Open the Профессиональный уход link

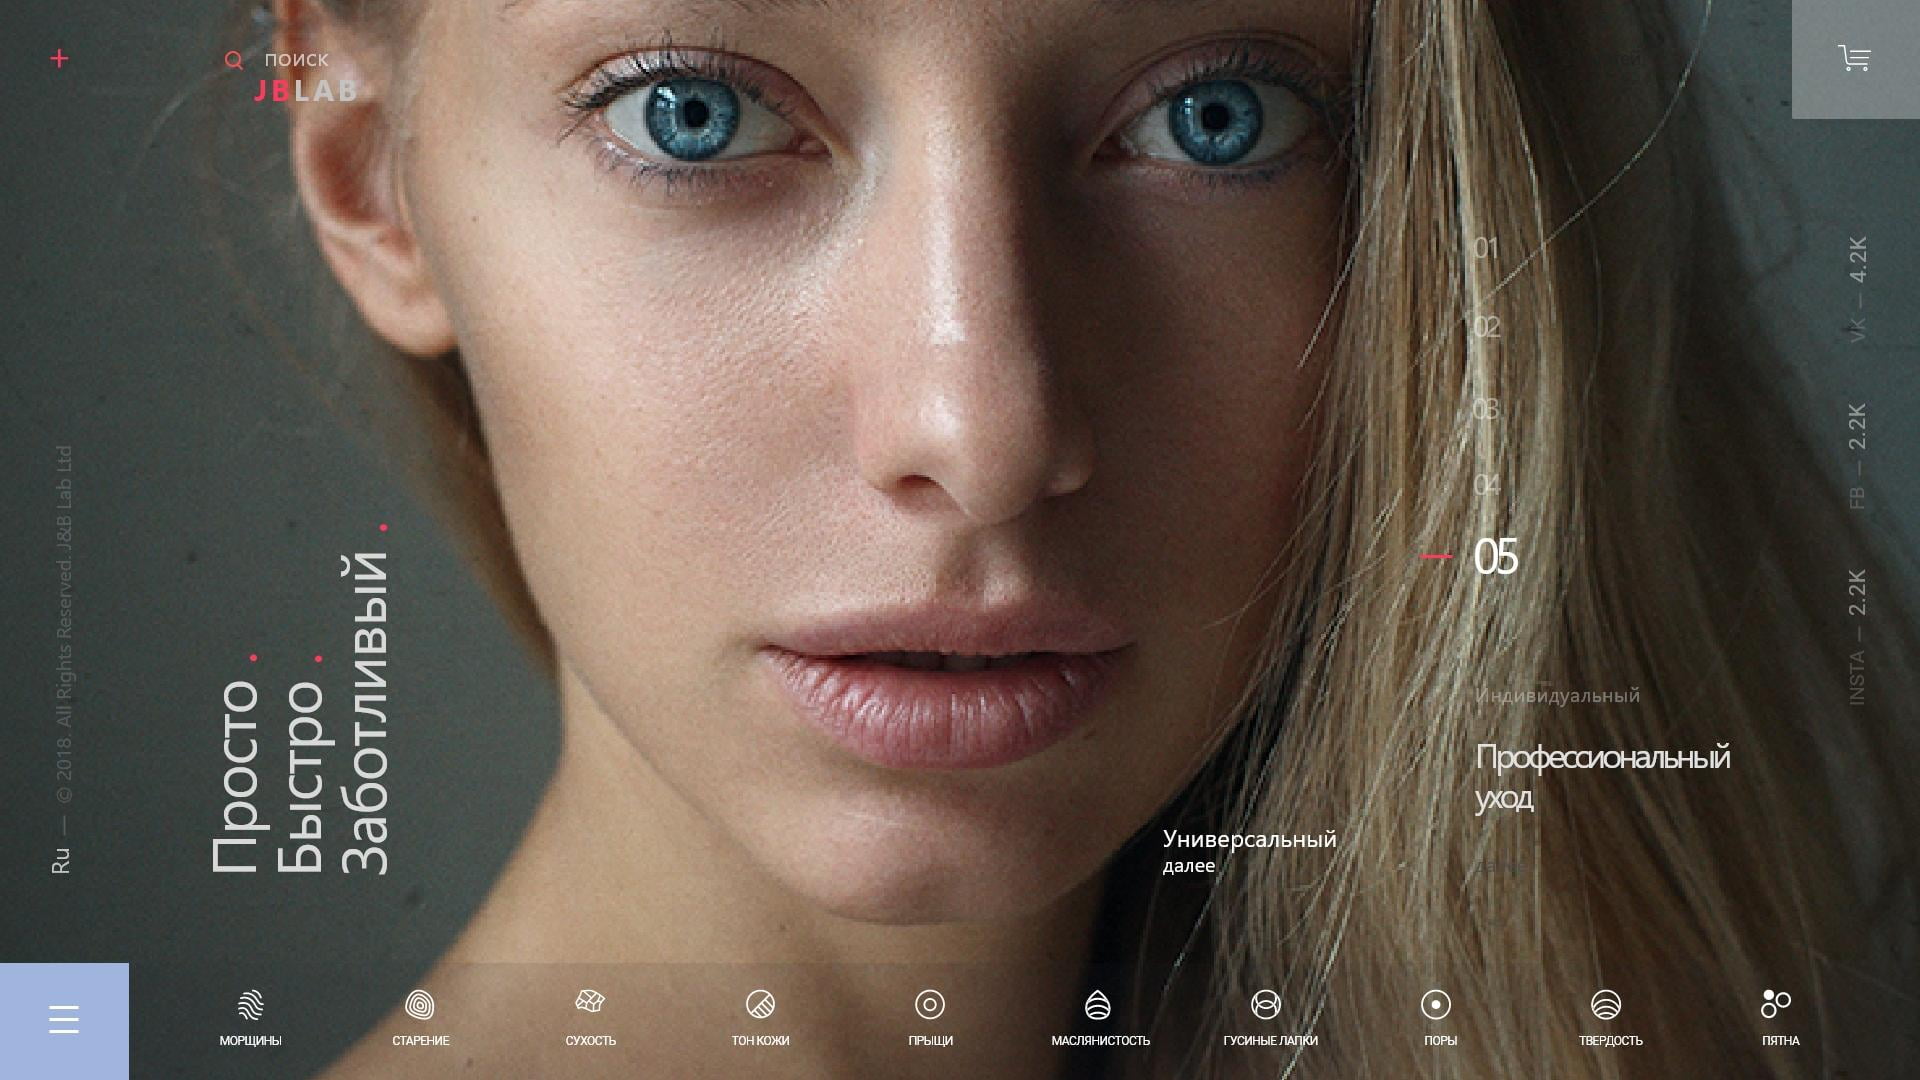pos(1601,776)
